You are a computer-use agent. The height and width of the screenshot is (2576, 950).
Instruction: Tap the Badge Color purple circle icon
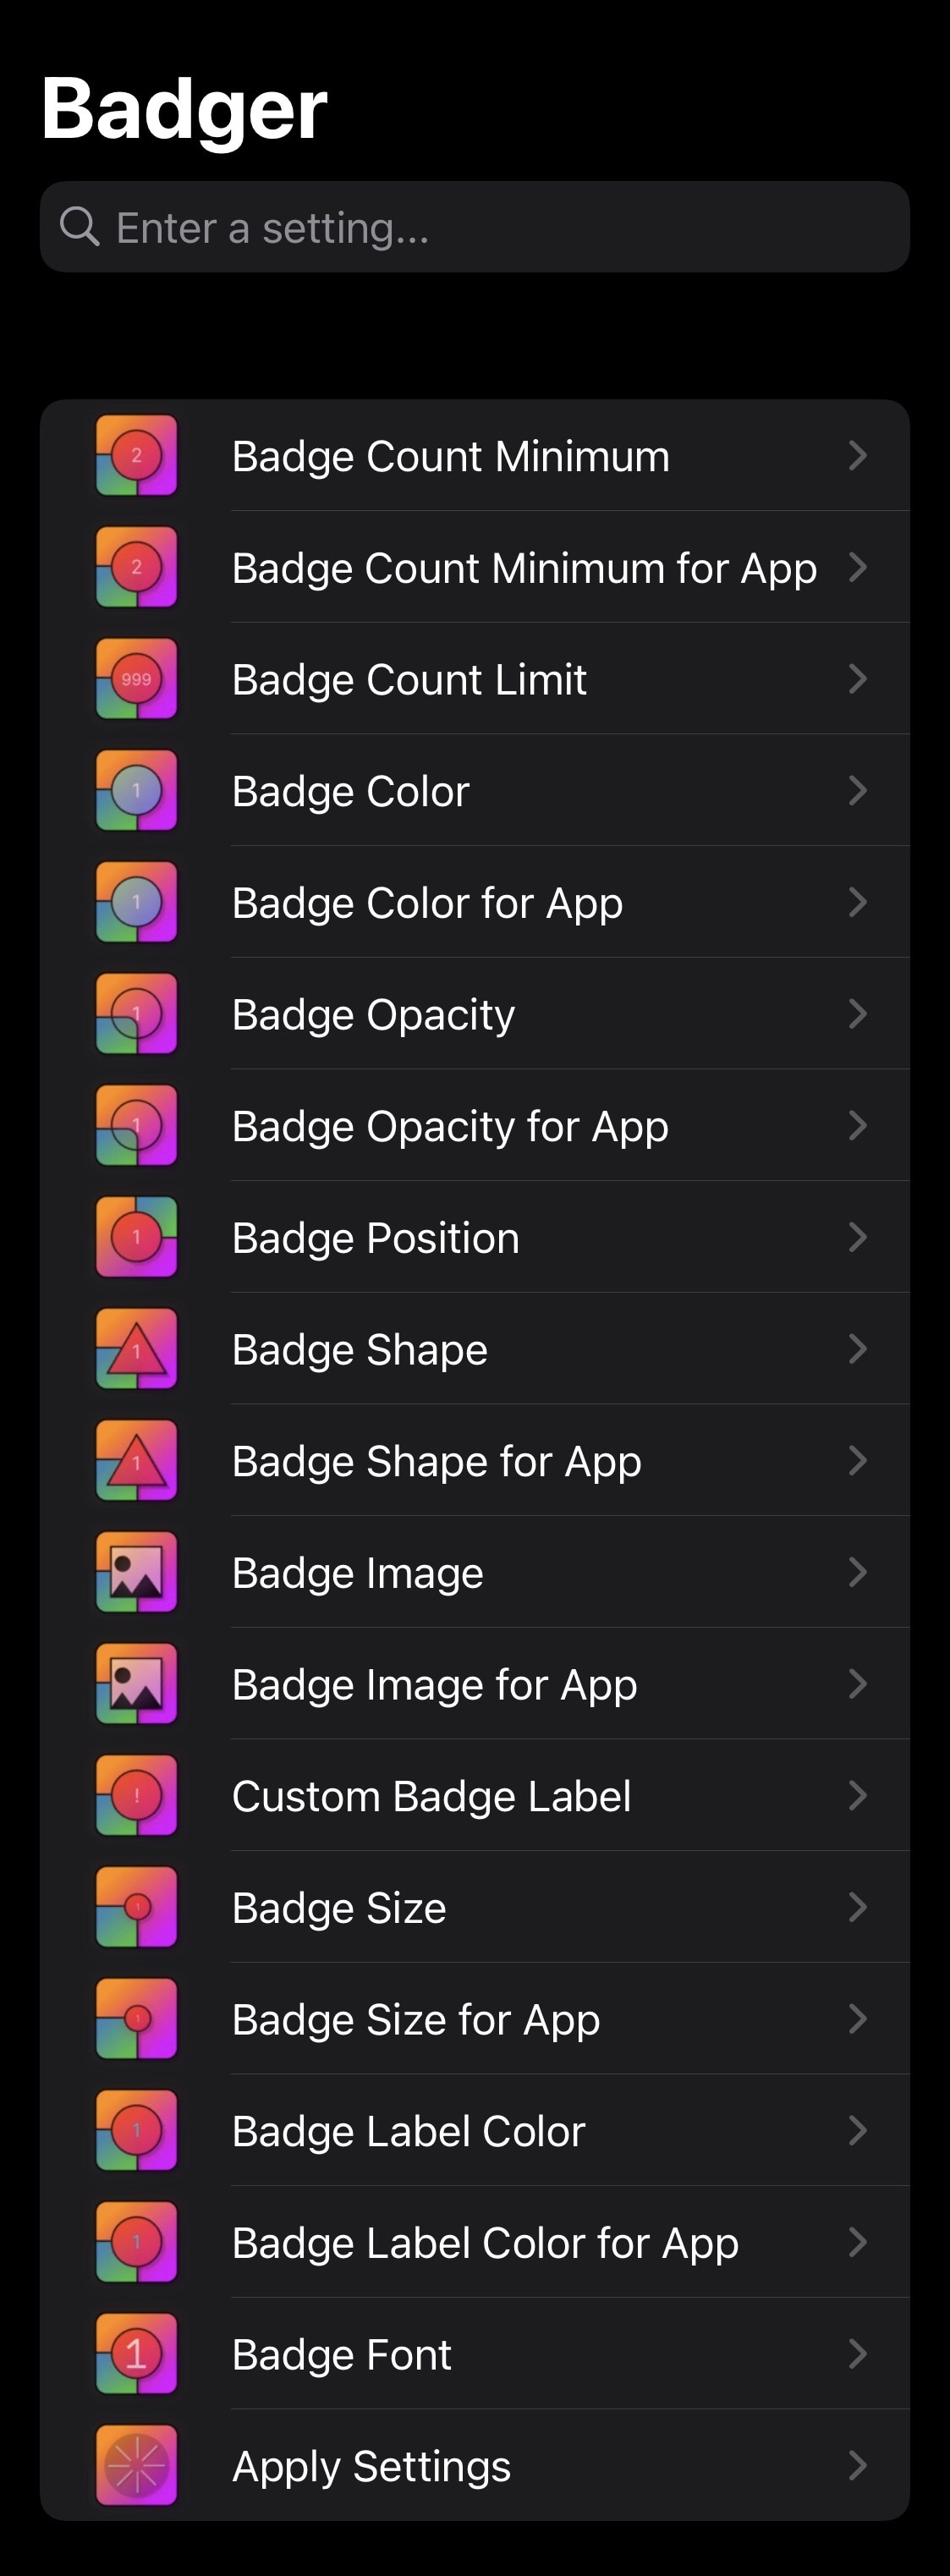pyautogui.click(x=136, y=791)
